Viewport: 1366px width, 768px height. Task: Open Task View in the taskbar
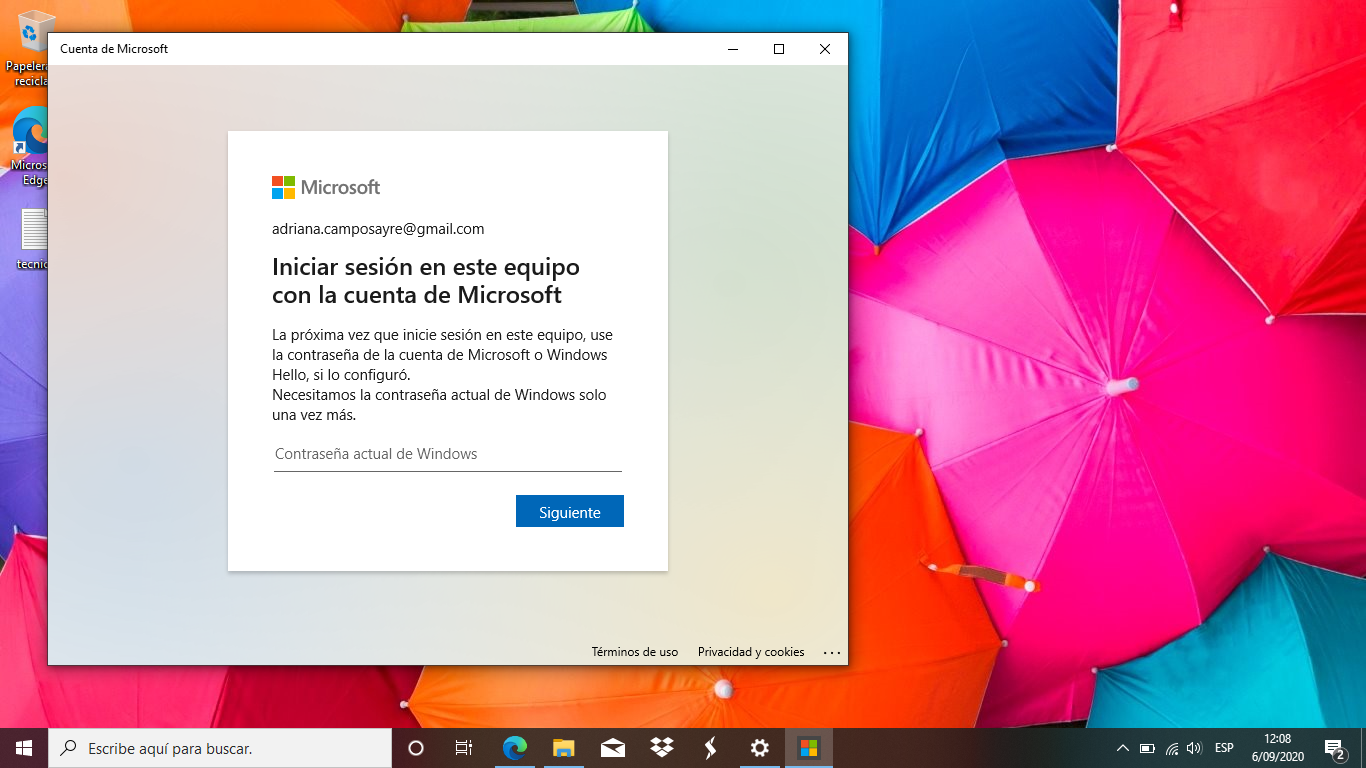tap(464, 748)
